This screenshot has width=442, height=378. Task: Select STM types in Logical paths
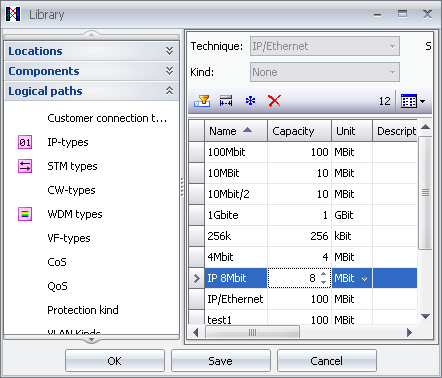tap(72, 166)
